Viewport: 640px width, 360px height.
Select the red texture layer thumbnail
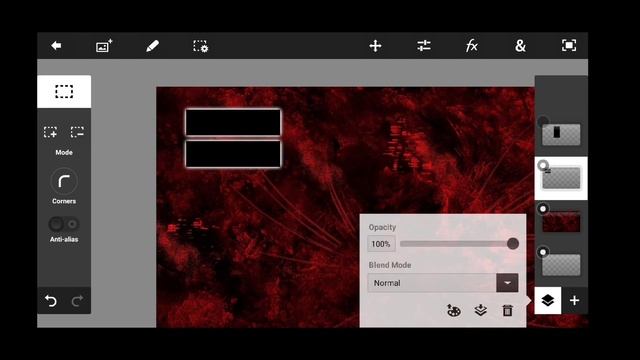click(x=561, y=222)
